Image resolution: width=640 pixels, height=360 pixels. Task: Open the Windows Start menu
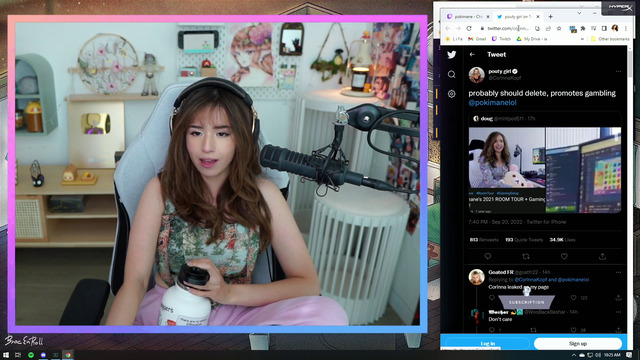point(6,355)
